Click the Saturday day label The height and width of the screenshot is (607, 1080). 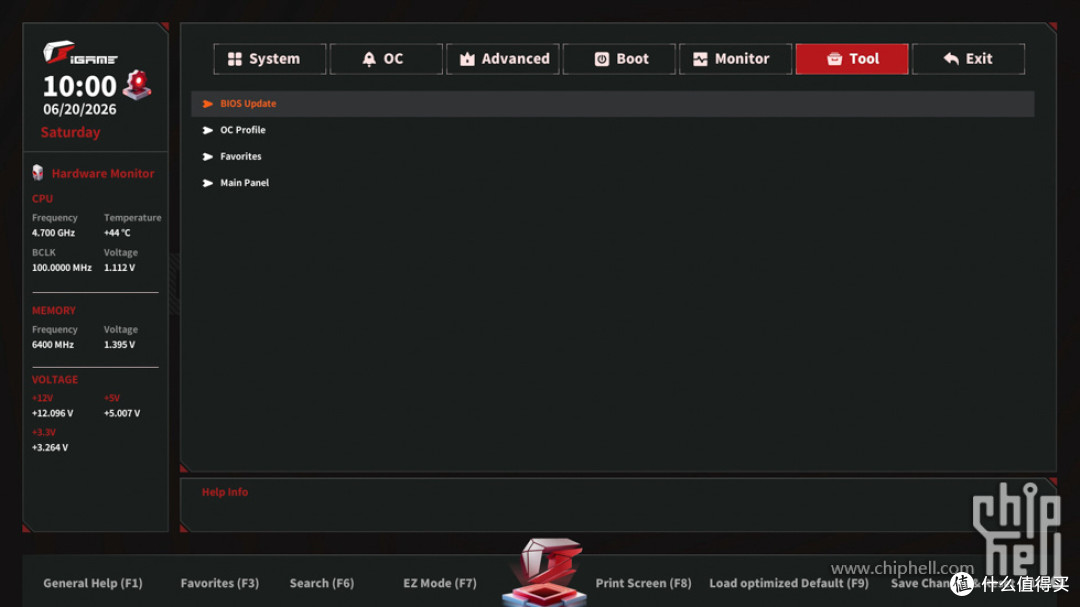(70, 132)
